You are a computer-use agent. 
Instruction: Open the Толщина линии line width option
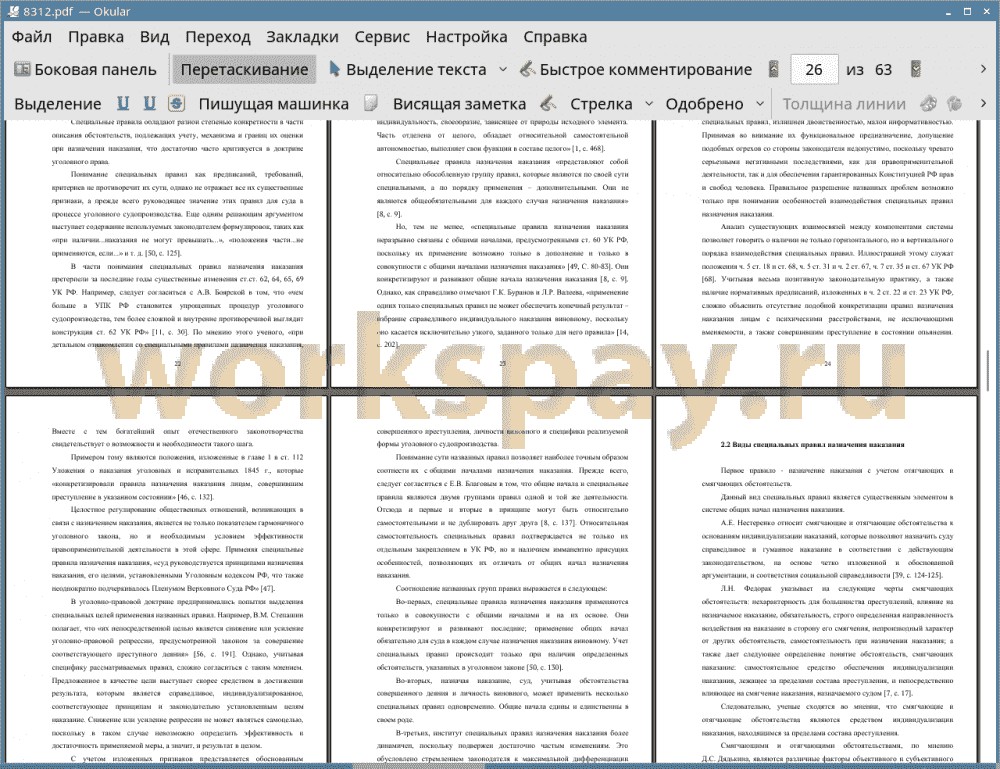point(844,104)
